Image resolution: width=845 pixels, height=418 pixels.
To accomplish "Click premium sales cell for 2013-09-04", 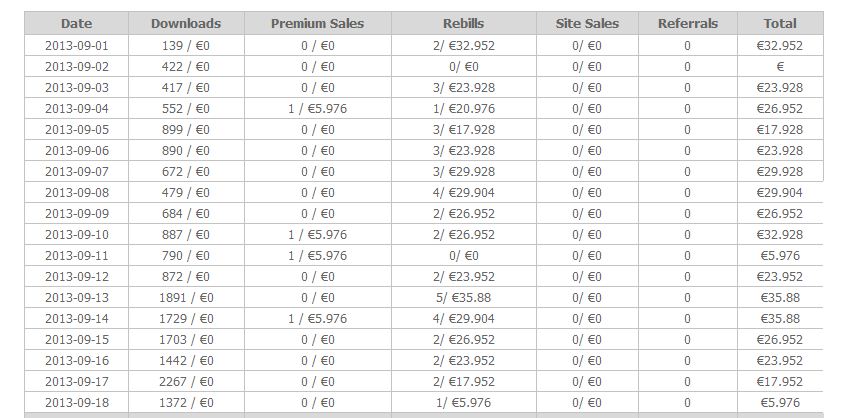I will click(x=317, y=109).
